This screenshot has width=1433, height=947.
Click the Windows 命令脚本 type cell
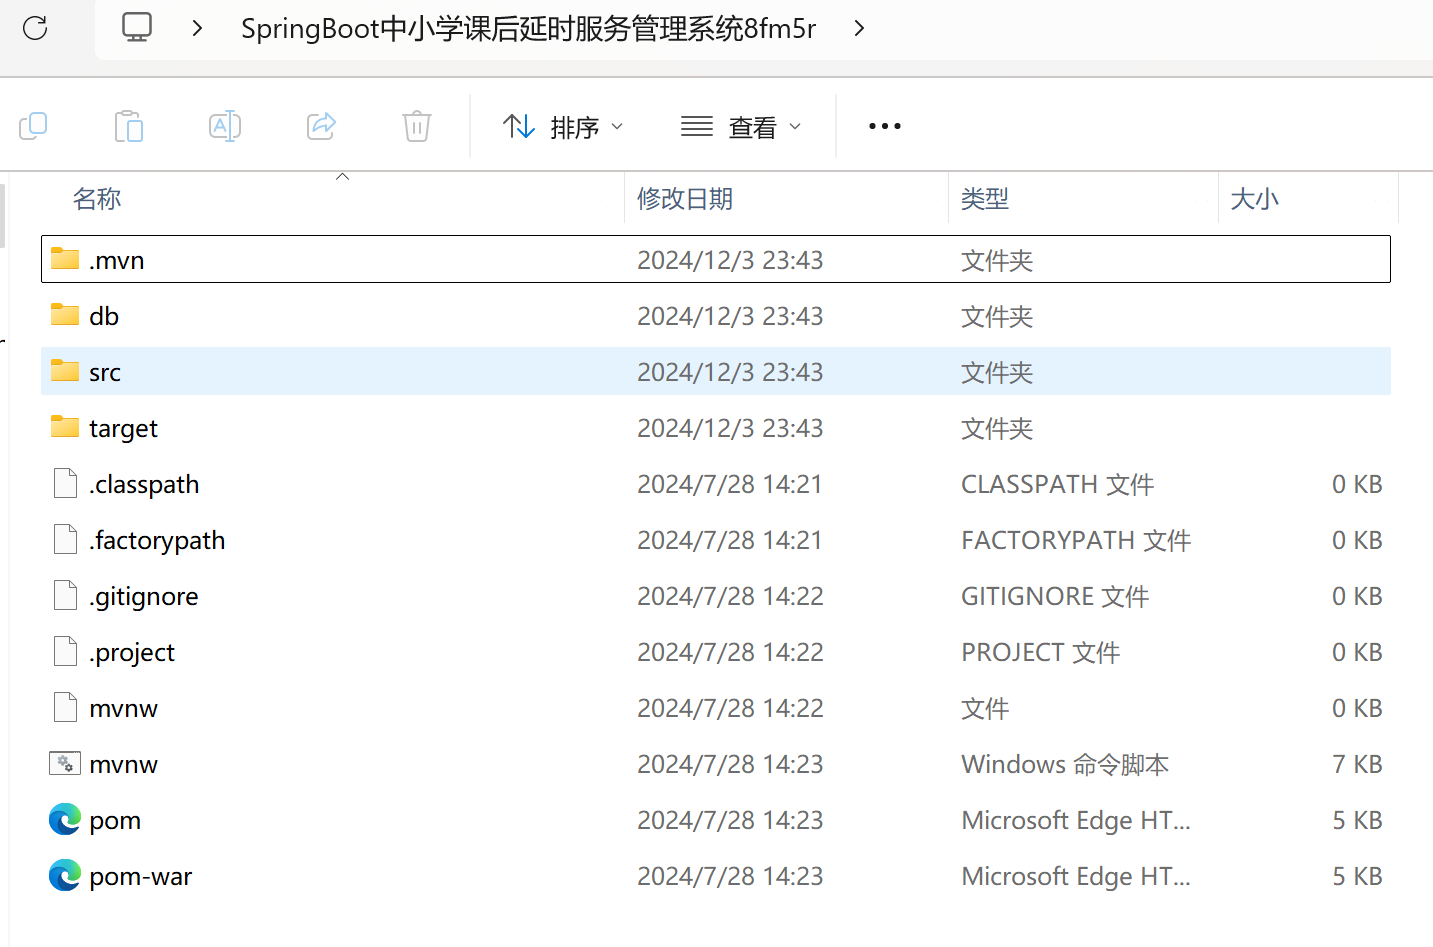click(1065, 765)
